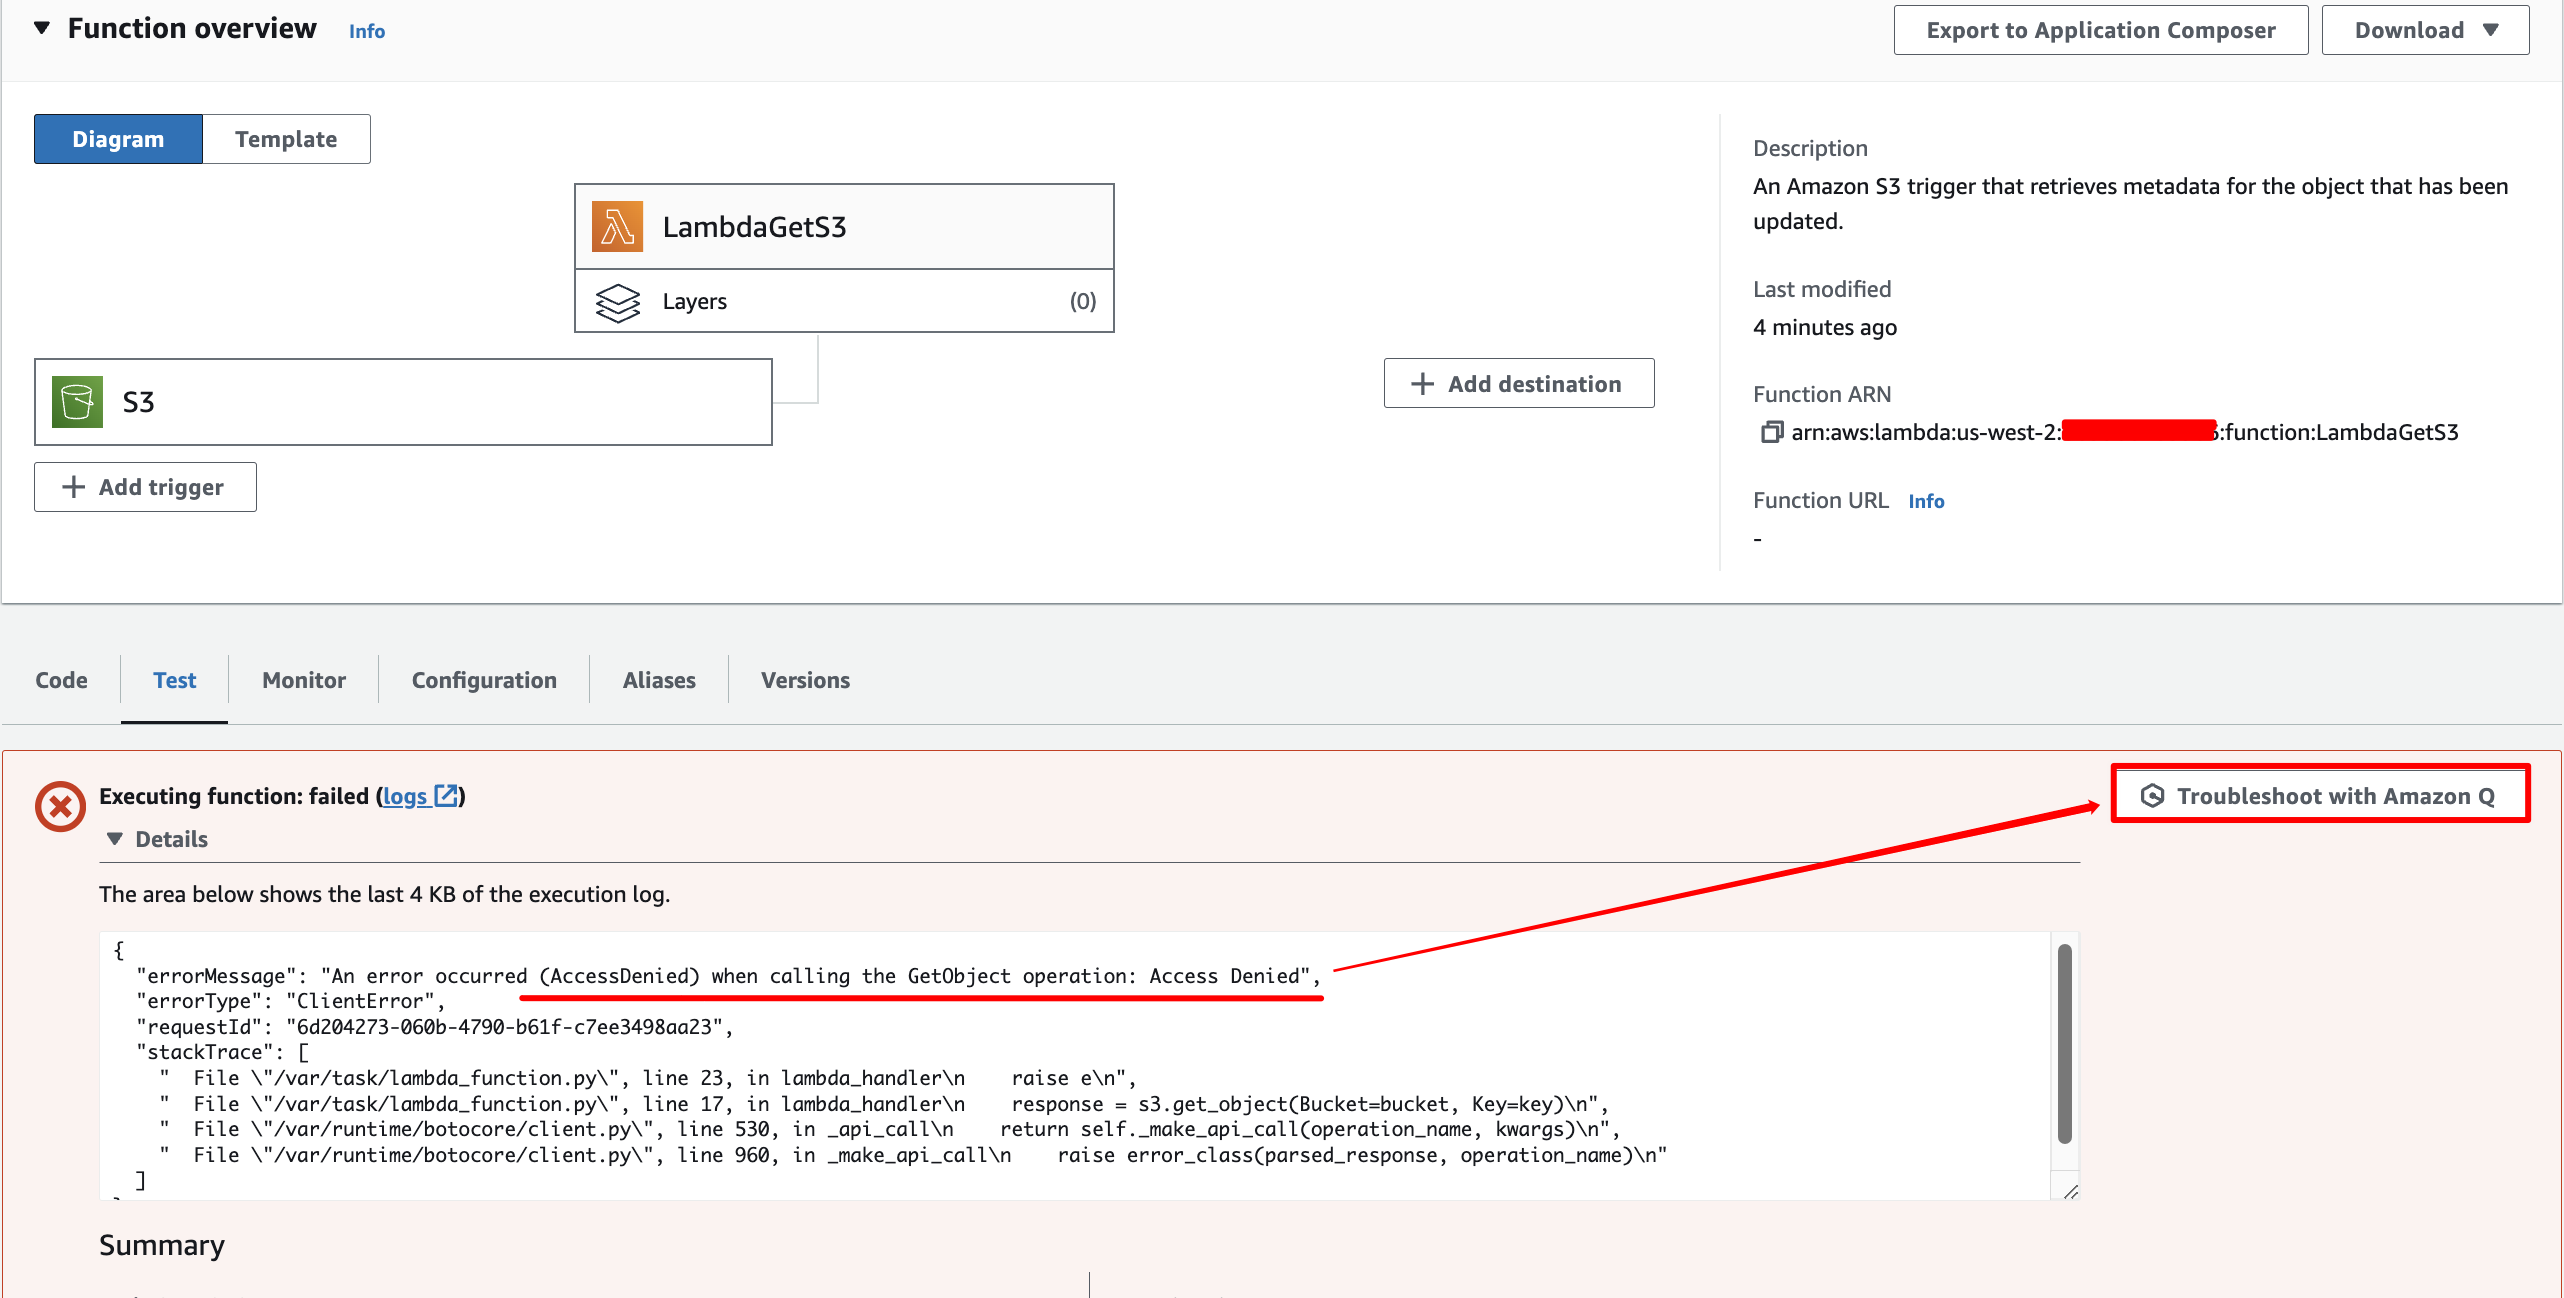Select the Test tab

pyautogui.click(x=174, y=680)
